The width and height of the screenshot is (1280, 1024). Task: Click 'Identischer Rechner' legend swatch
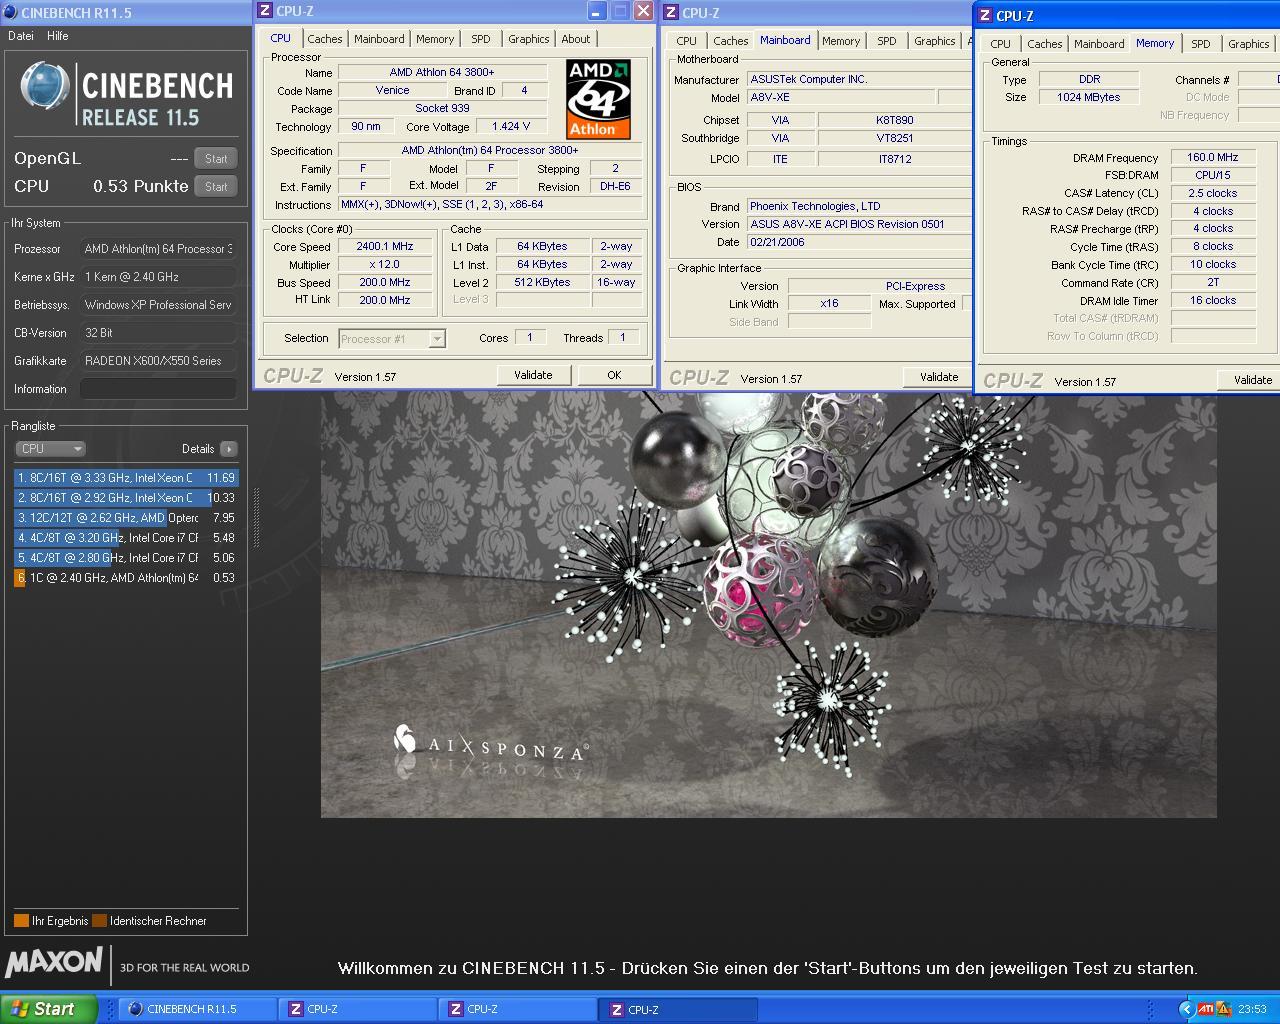99,921
